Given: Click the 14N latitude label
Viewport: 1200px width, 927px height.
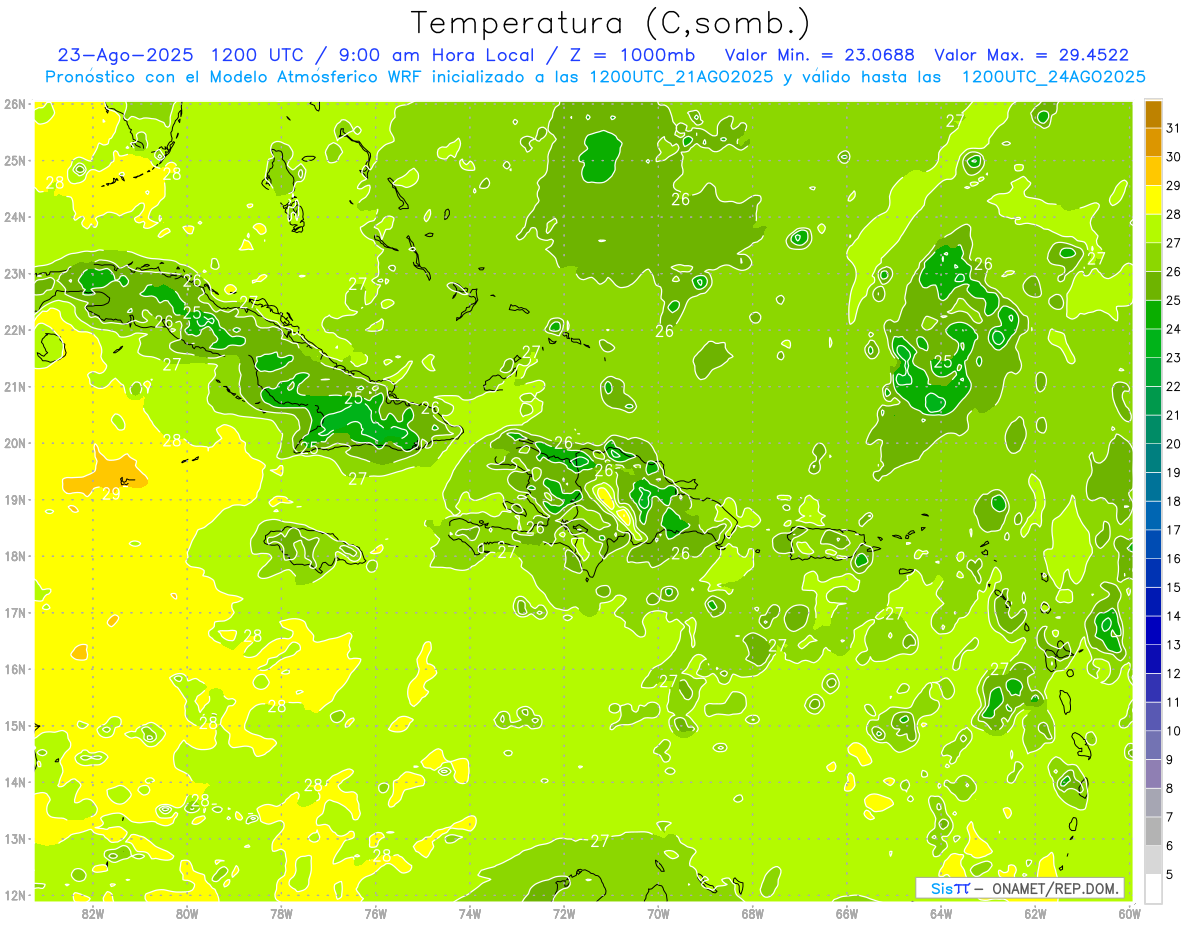Looking at the screenshot, I should pos(14,782).
